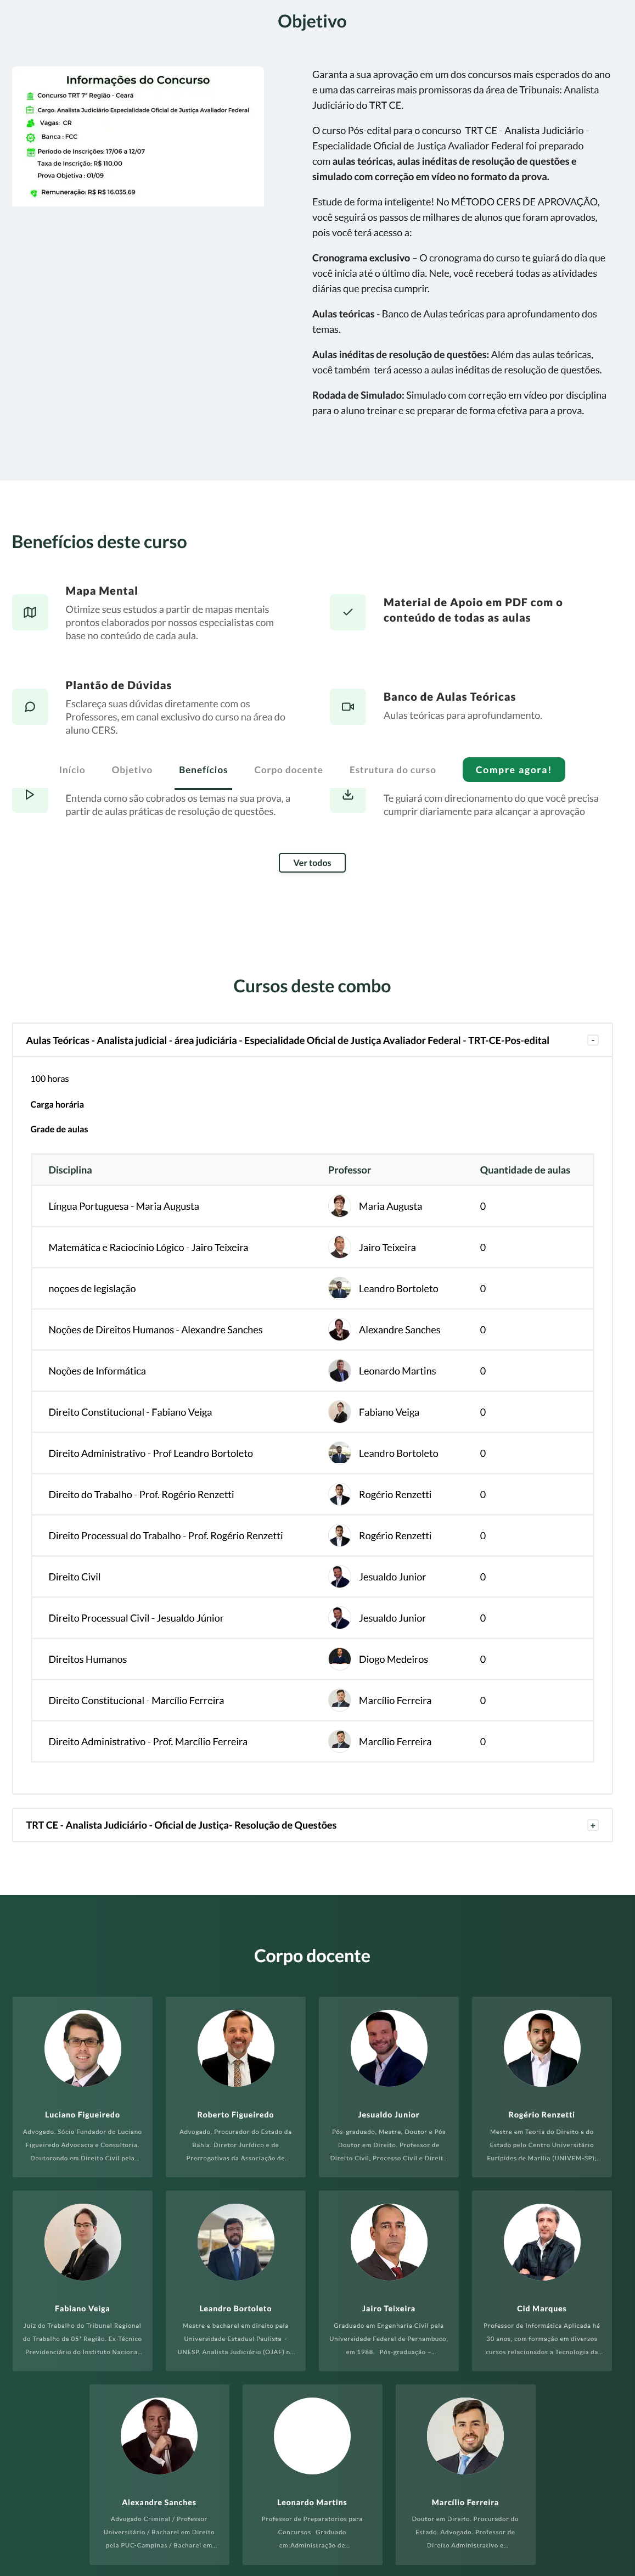Click Maria Augusta's avatar in the table
The image size is (635, 2576).
coord(340,1206)
